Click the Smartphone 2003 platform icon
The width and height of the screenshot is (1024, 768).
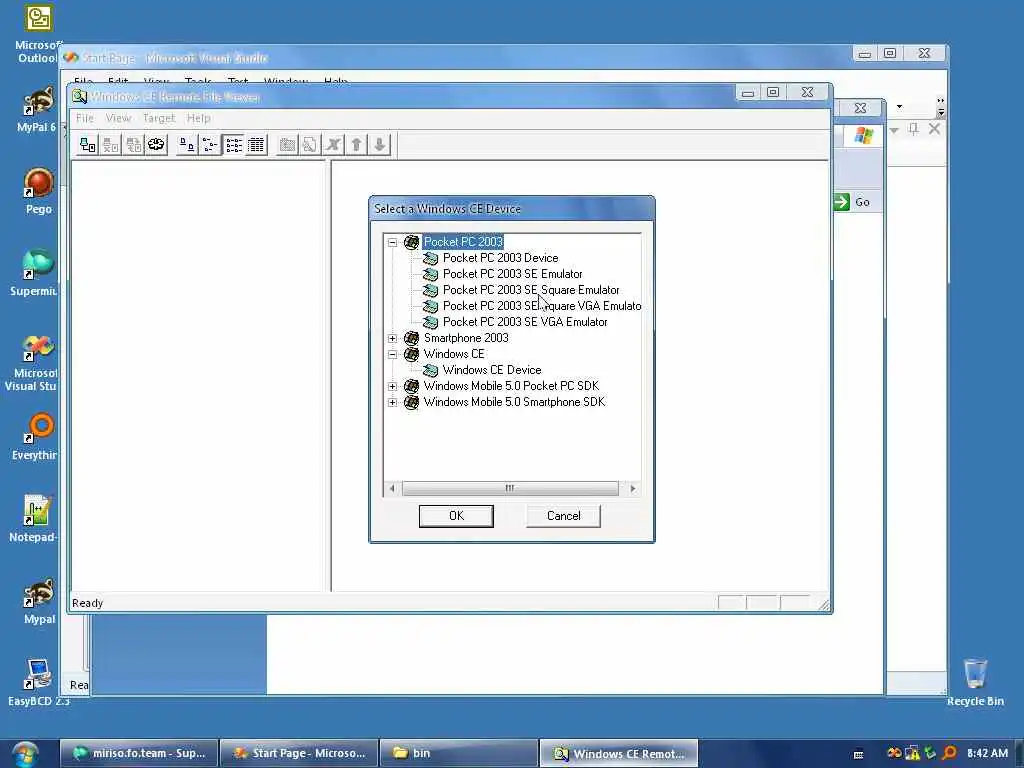tap(411, 338)
